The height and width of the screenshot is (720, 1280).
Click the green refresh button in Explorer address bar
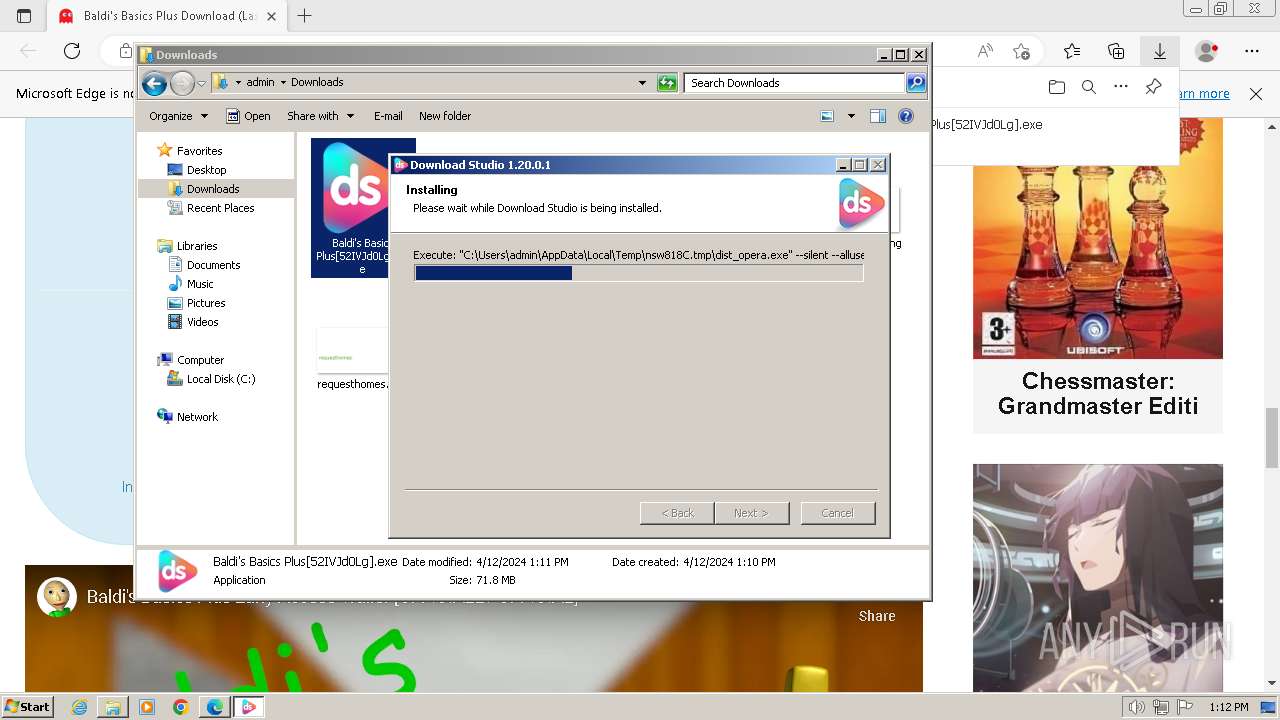click(x=667, y=83)
